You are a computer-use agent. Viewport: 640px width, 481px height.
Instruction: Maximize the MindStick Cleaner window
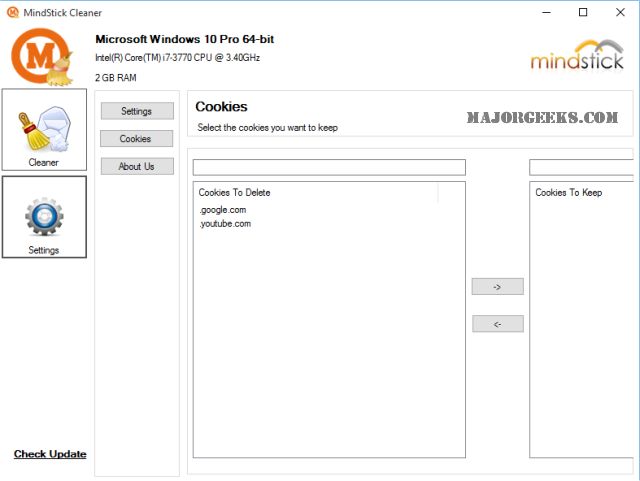[583, 12]
